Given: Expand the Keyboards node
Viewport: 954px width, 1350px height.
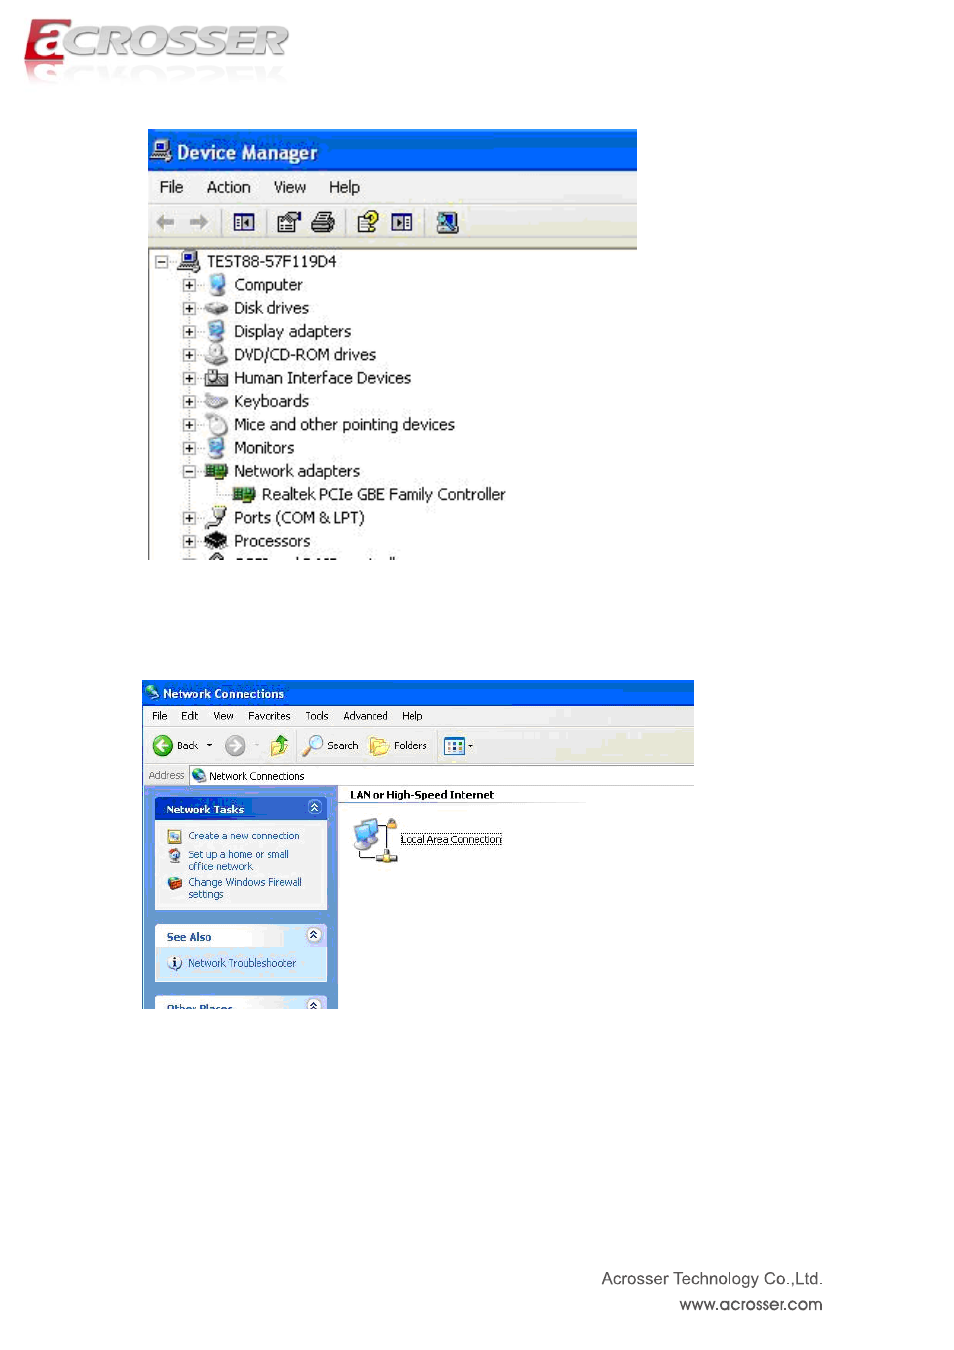Looking at the screenshot, I should 189,401.
